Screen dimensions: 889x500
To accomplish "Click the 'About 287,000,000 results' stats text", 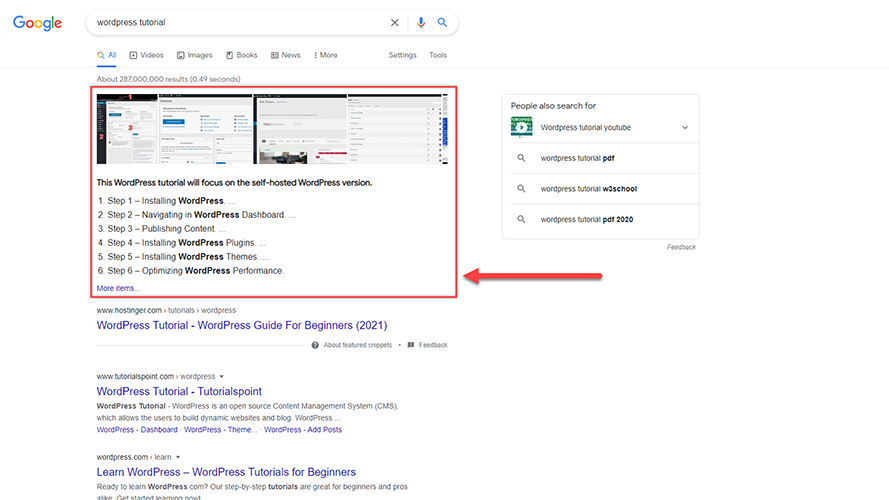I will click(x=168, y=79).
